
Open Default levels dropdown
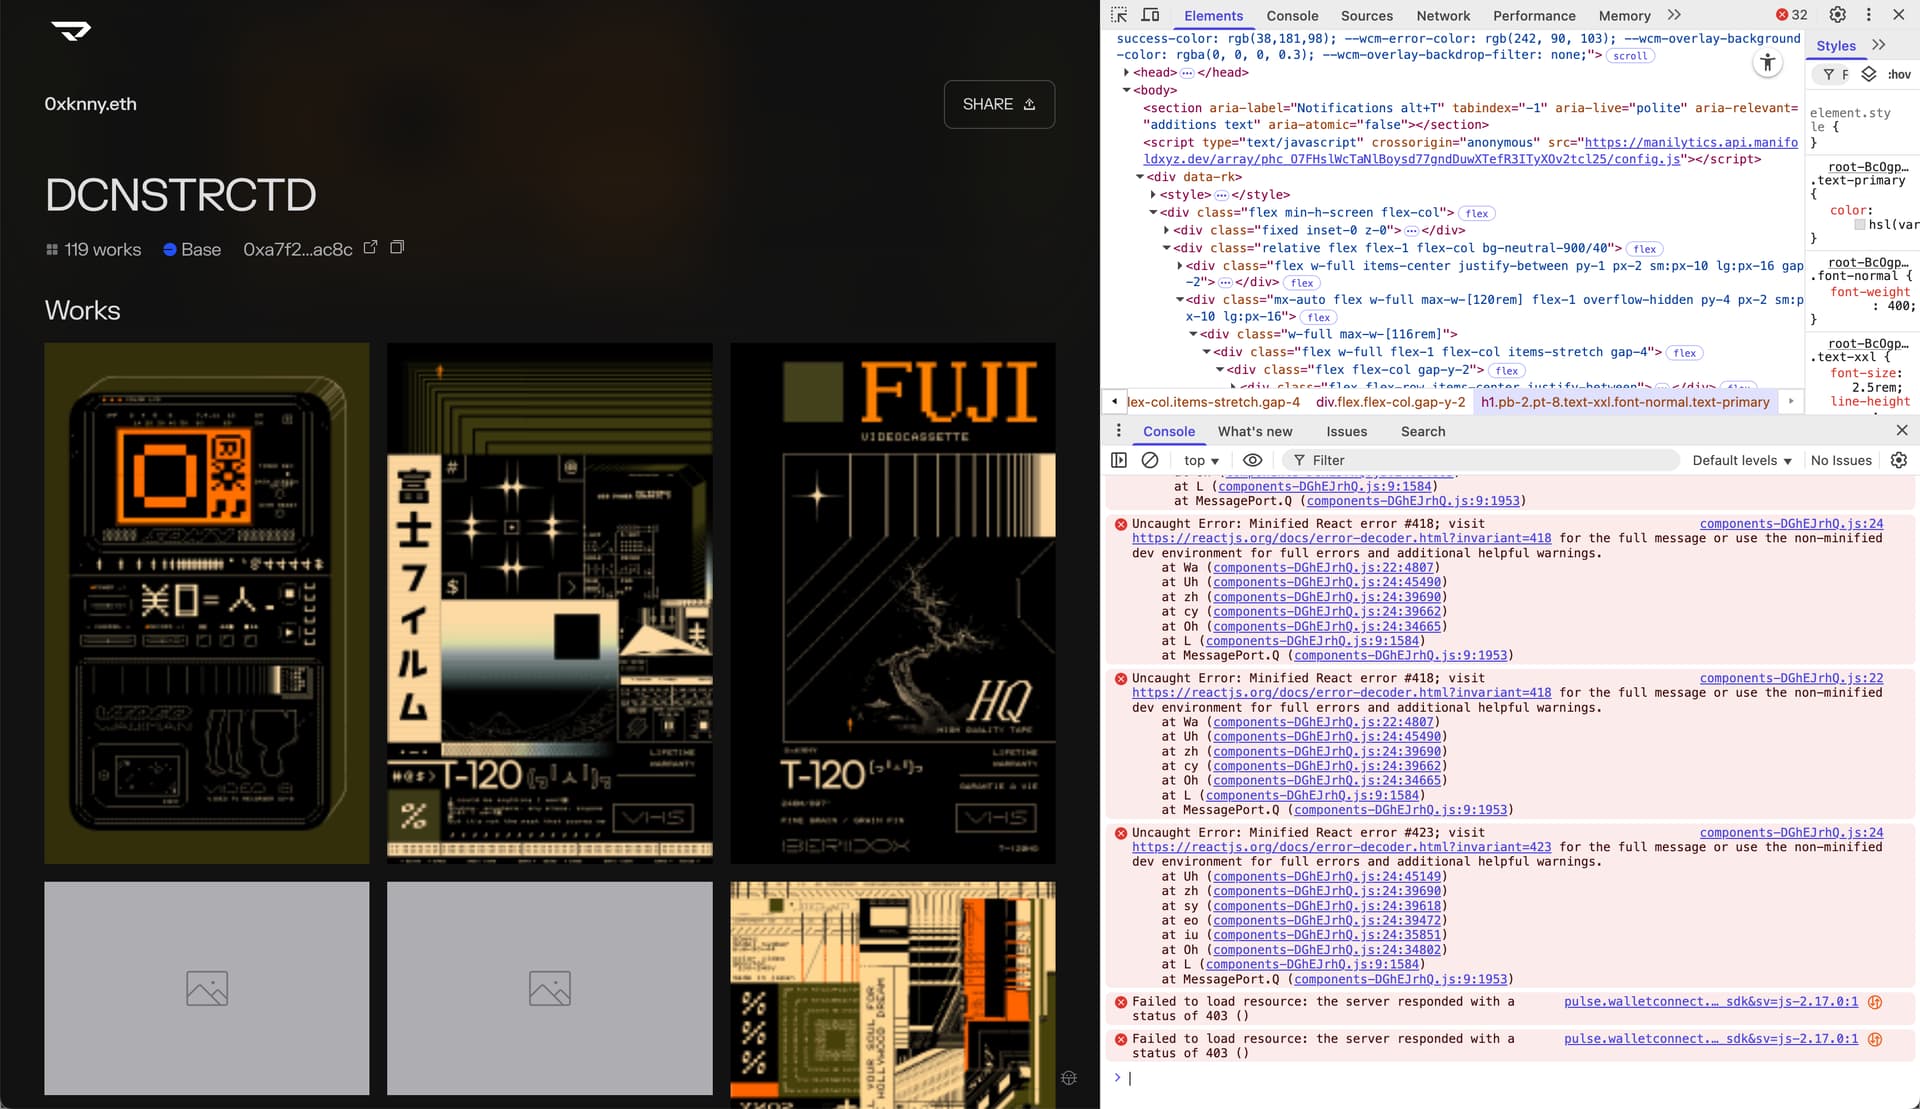pyautogui.click(x=1741, y=460)
